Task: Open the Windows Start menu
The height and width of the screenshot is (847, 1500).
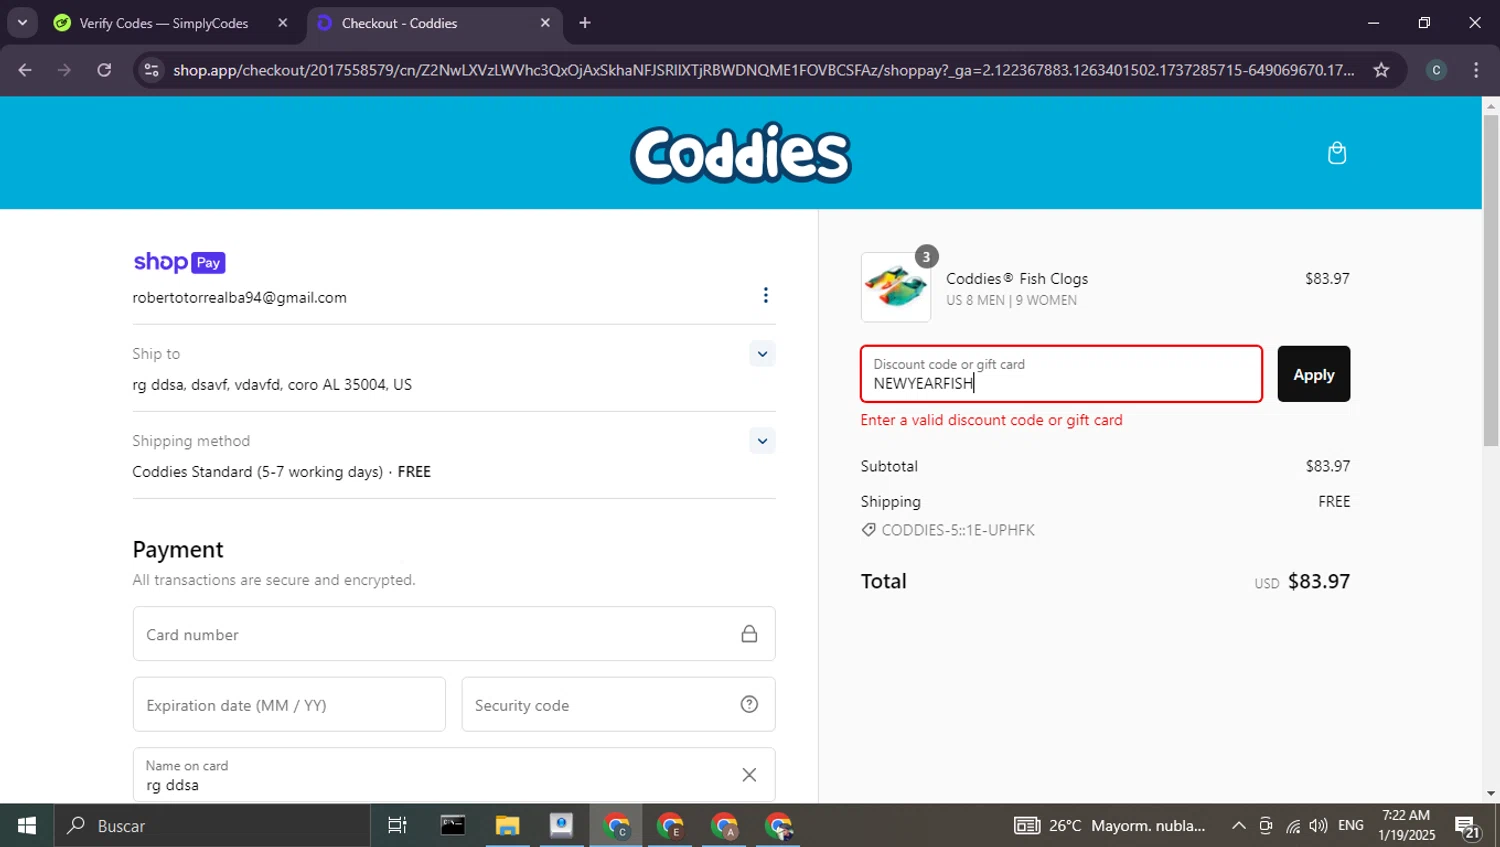Action: 26,825
